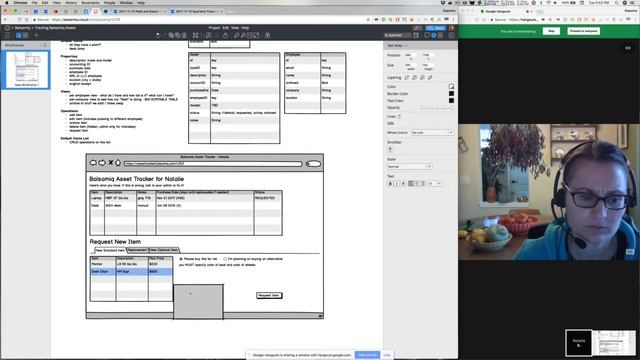
Task: Select 'I'm planning on buying an alternative' radio
Action: pyautogui.click(x=225, y=259)
